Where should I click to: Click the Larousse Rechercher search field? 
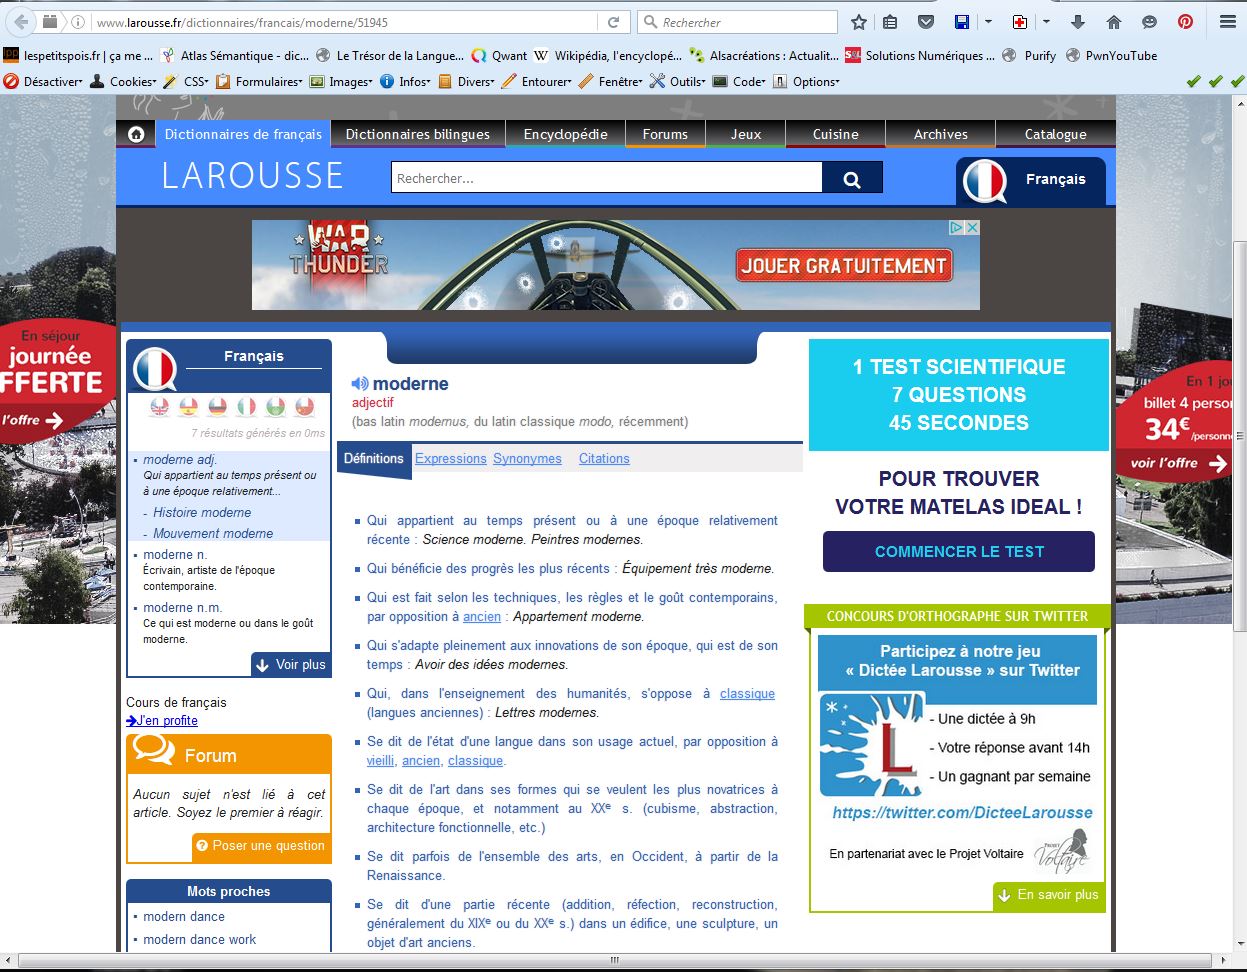[606, 179]
